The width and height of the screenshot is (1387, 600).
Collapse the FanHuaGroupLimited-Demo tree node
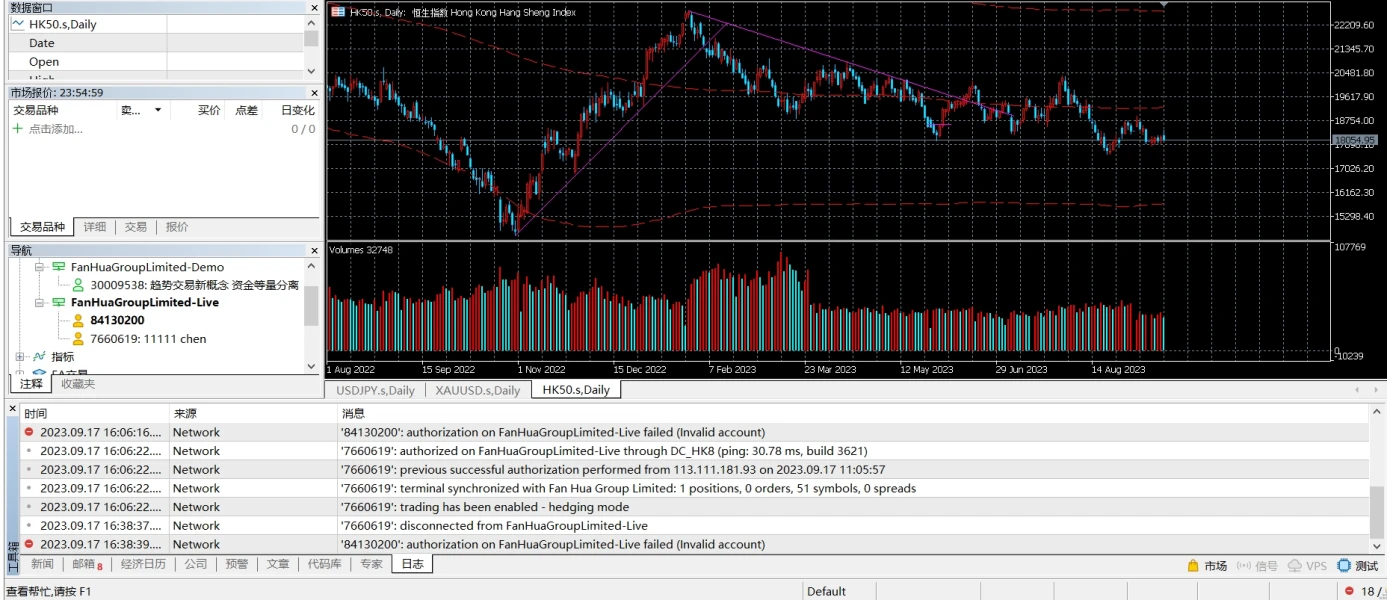coord(40,268)
